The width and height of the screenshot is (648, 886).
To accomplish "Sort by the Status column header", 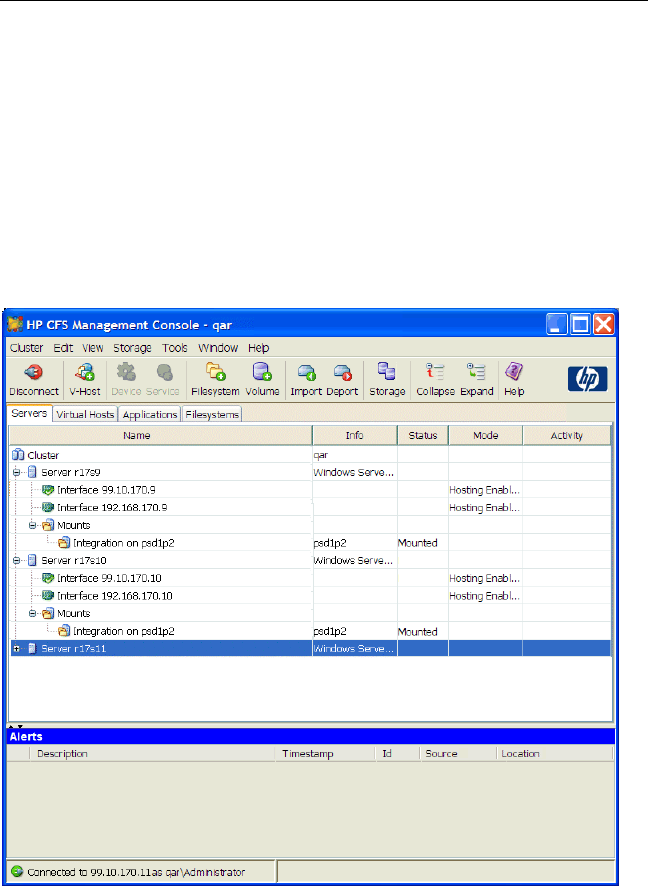I will 422,436.
